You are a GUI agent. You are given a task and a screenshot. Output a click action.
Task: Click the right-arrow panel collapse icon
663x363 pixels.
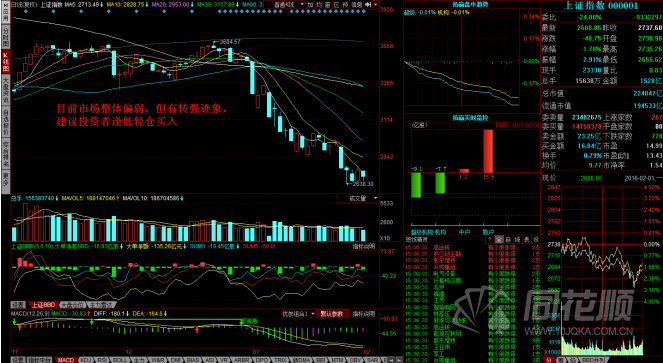point(368,5)
